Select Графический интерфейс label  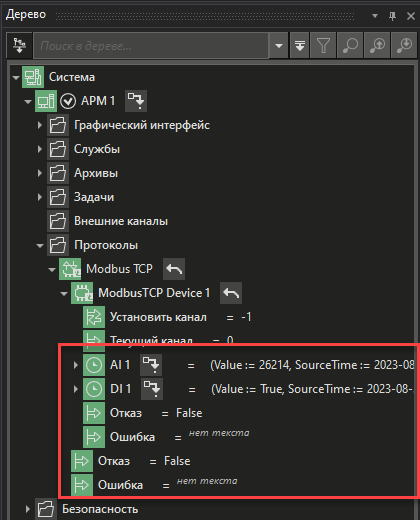pyautogui.click(x=142, y=125)
